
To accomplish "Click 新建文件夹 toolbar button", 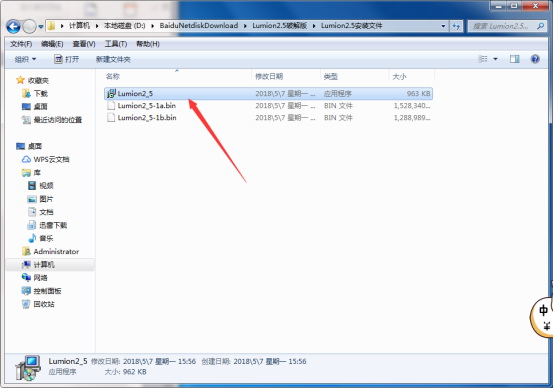I will (x=113, y=59).
